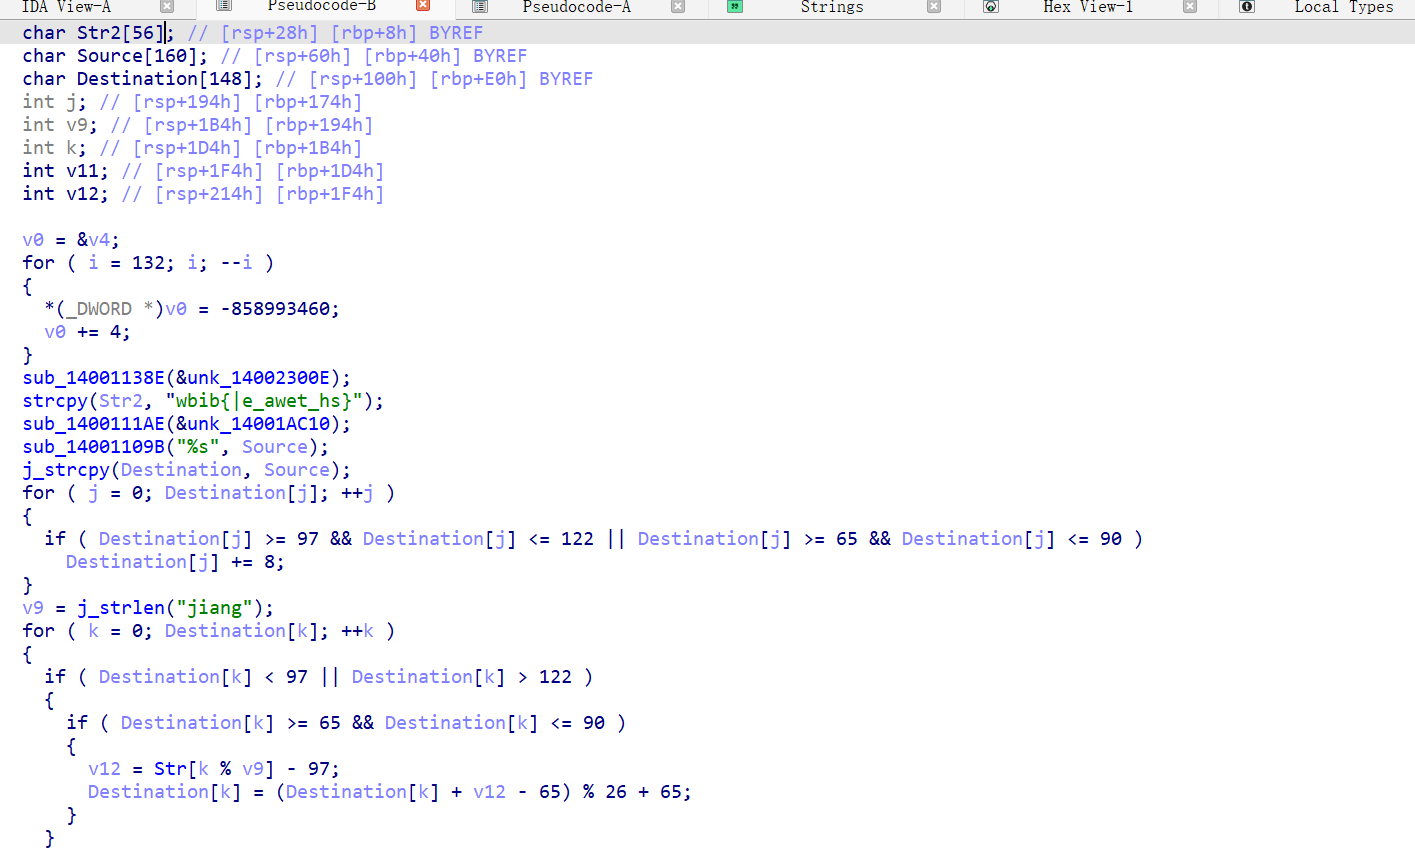1415x853 pixels.
Task: Click the "Destination[j] += 8;" statement
Action: 175,562
